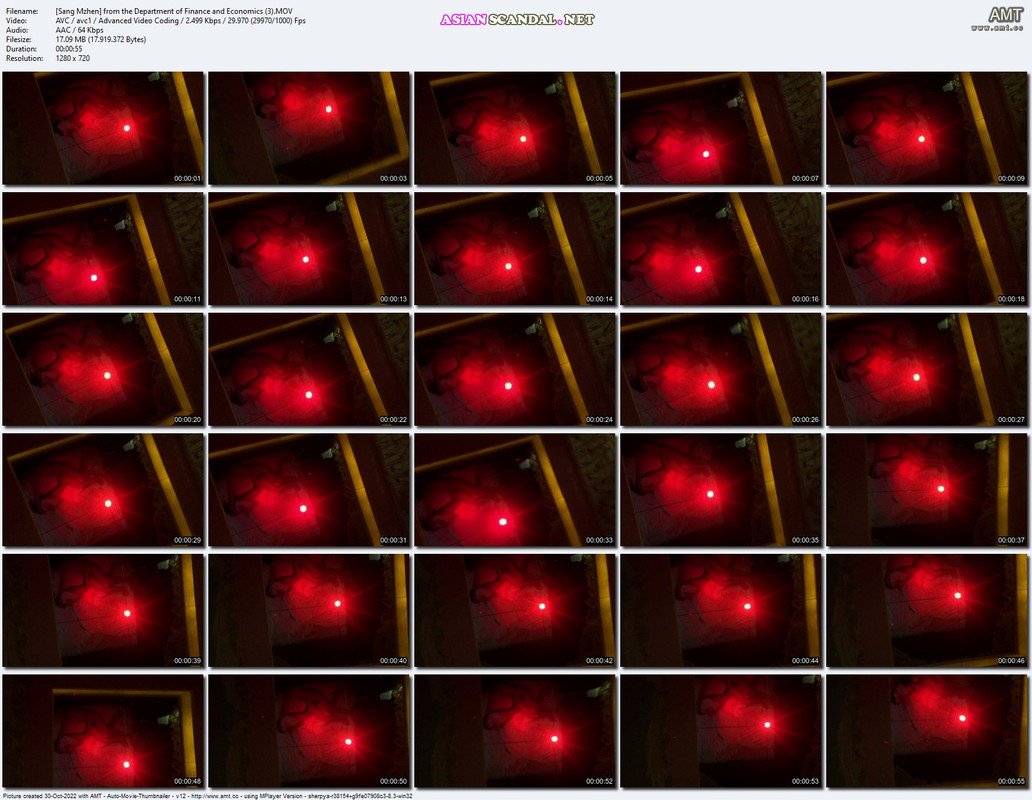Select the thumbnail with timestamp 00:00:03
The height and width of the screenshot is (800, 1032).
tap(309, 128)
